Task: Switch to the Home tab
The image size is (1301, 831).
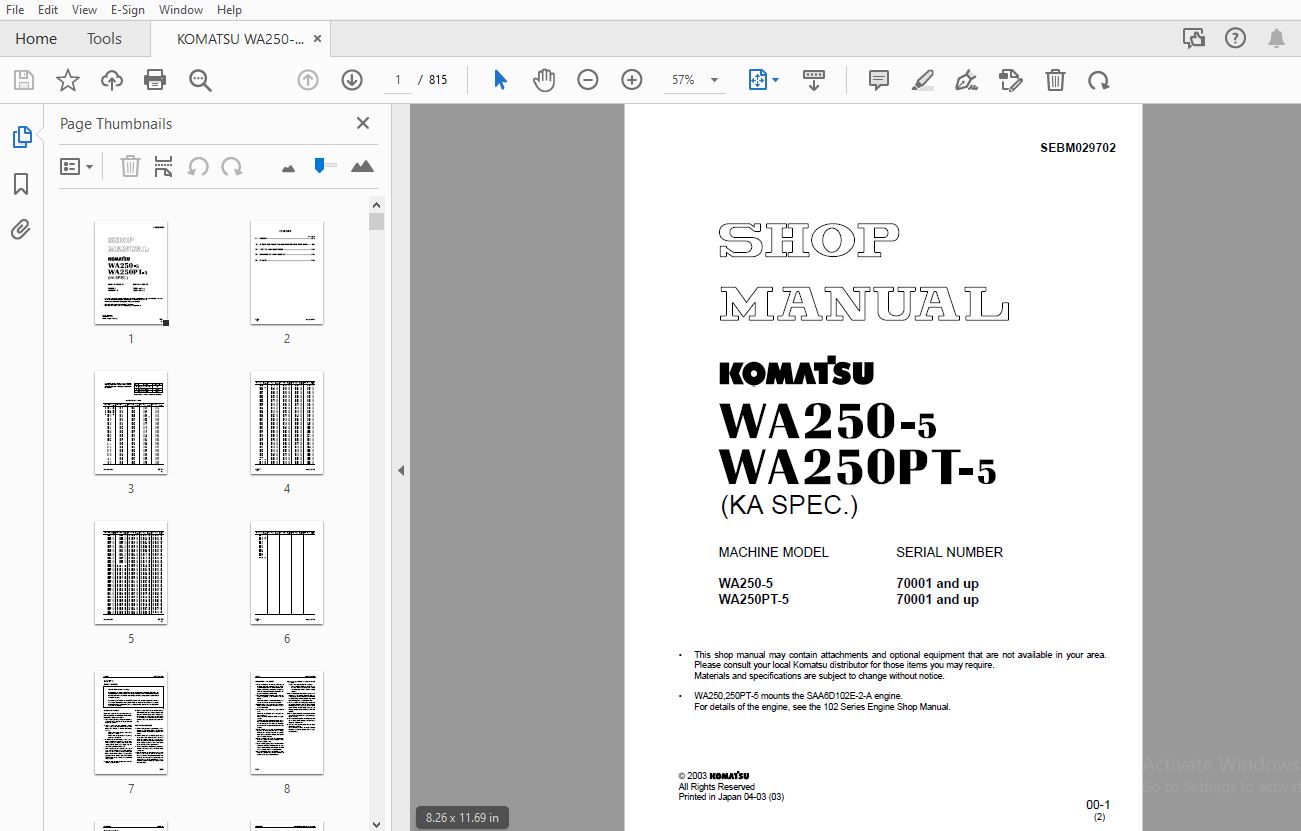Action: click(36, 39)
